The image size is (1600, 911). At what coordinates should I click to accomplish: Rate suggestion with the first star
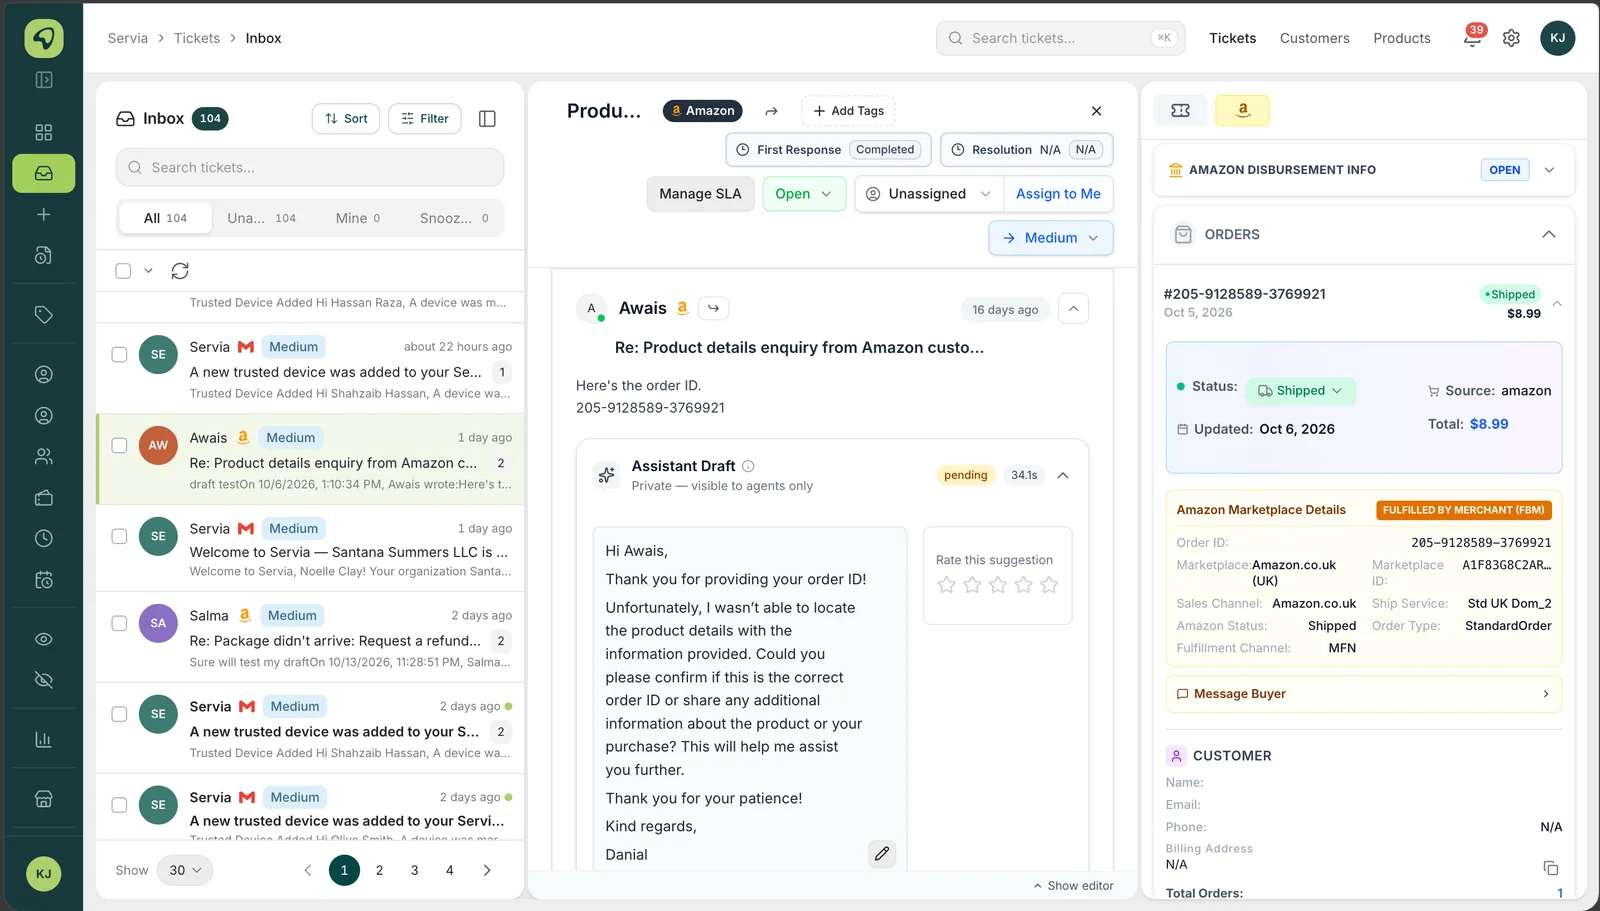[946, 585]
